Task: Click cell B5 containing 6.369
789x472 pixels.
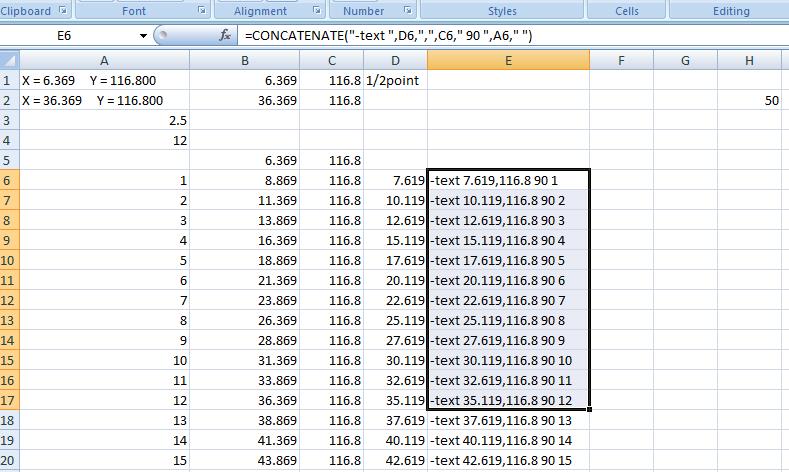Action: 245,160
